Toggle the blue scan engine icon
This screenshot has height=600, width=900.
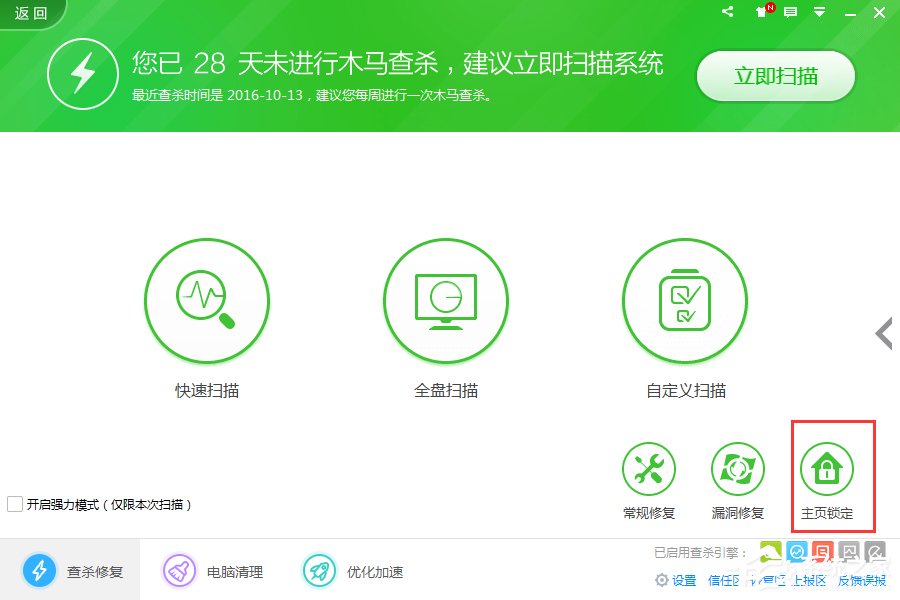796,551
